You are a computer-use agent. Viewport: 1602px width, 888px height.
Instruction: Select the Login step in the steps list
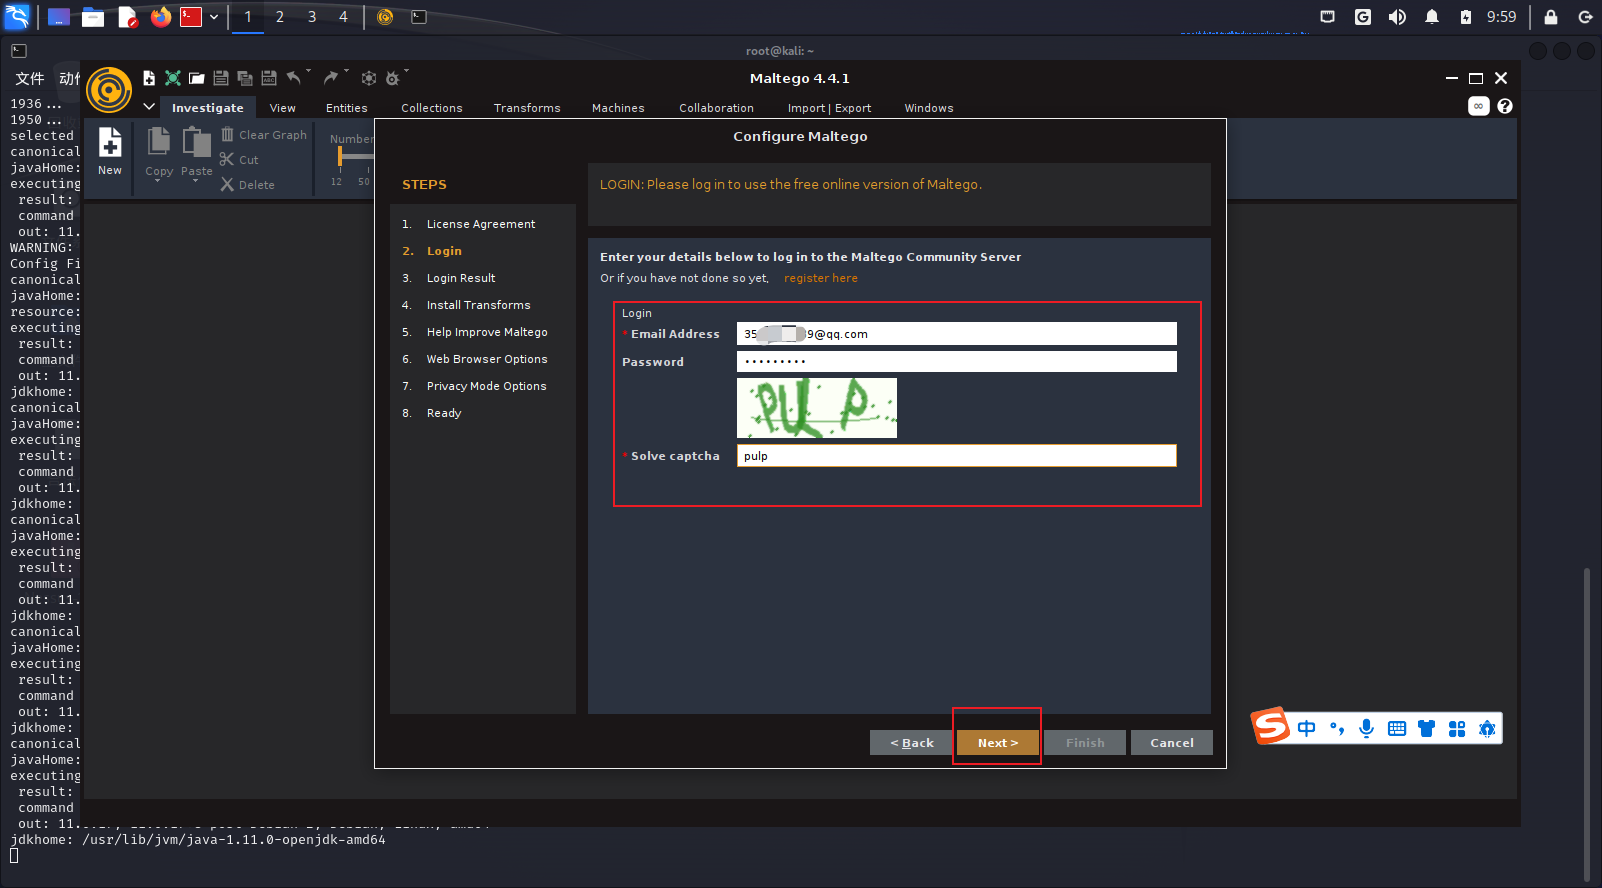[x=444, y=251]
